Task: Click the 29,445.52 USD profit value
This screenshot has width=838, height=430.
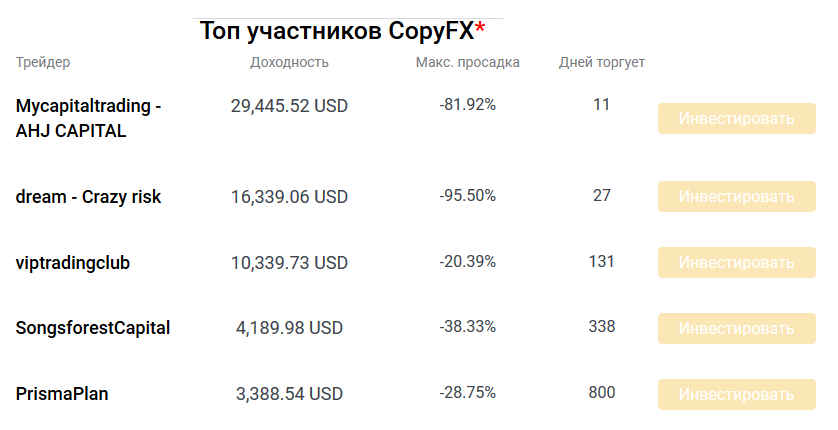Action: coord(289,106)
